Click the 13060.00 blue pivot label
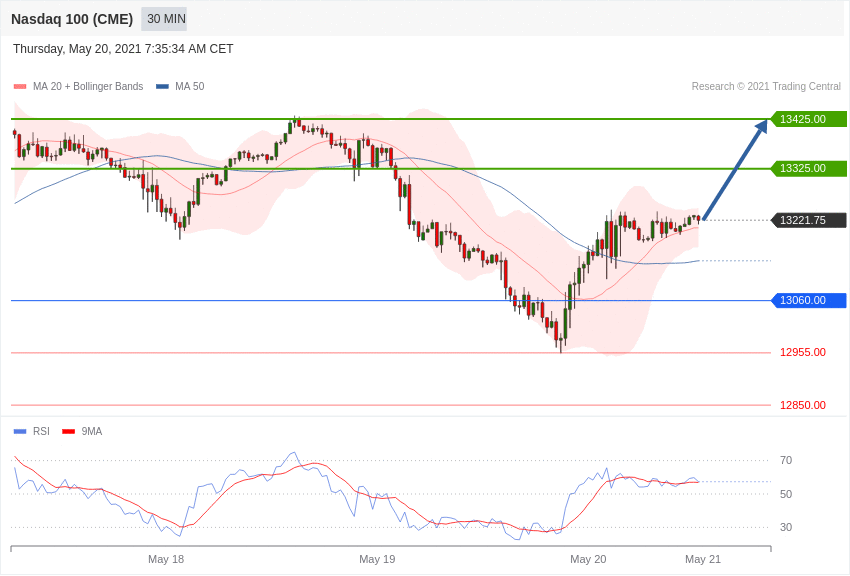Screen dimensions: 850x576 pos(808,300)
